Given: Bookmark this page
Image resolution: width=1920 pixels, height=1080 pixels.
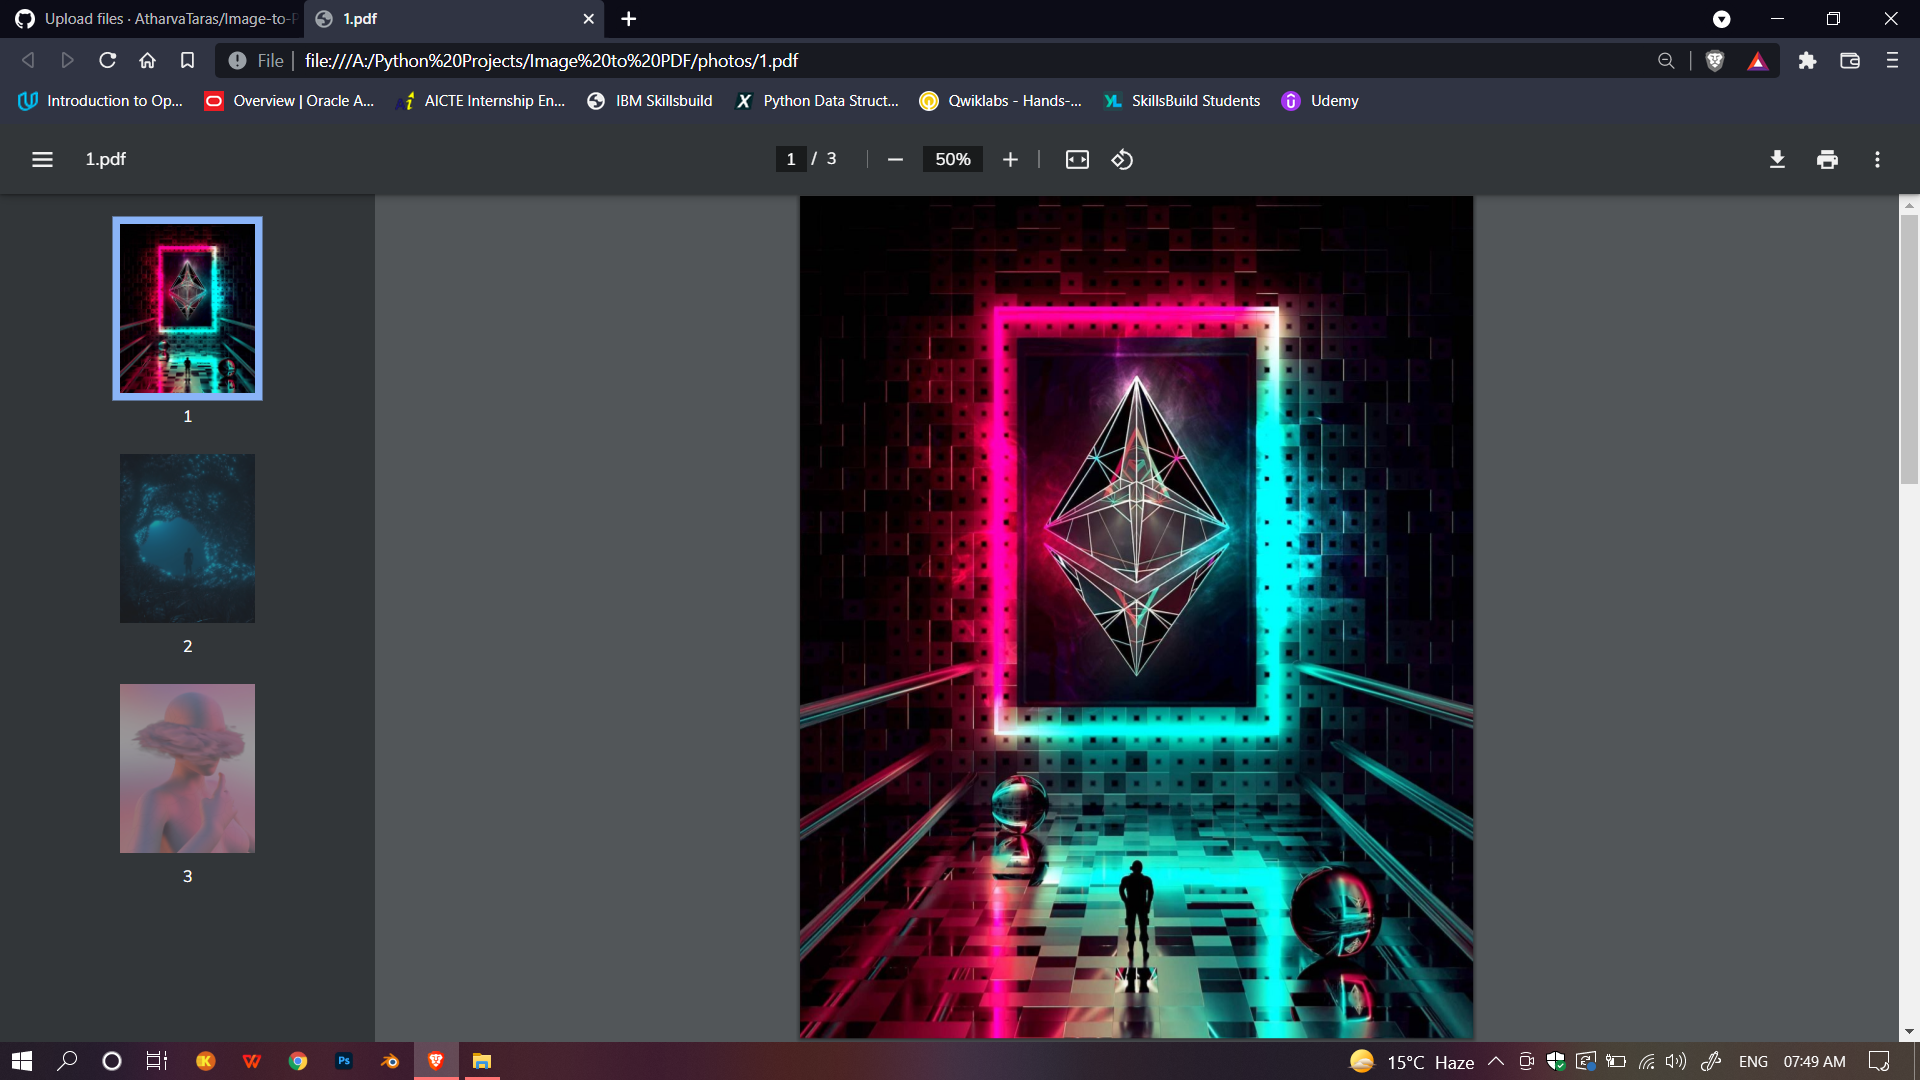Looking at the screenshot, I should 187,61.
